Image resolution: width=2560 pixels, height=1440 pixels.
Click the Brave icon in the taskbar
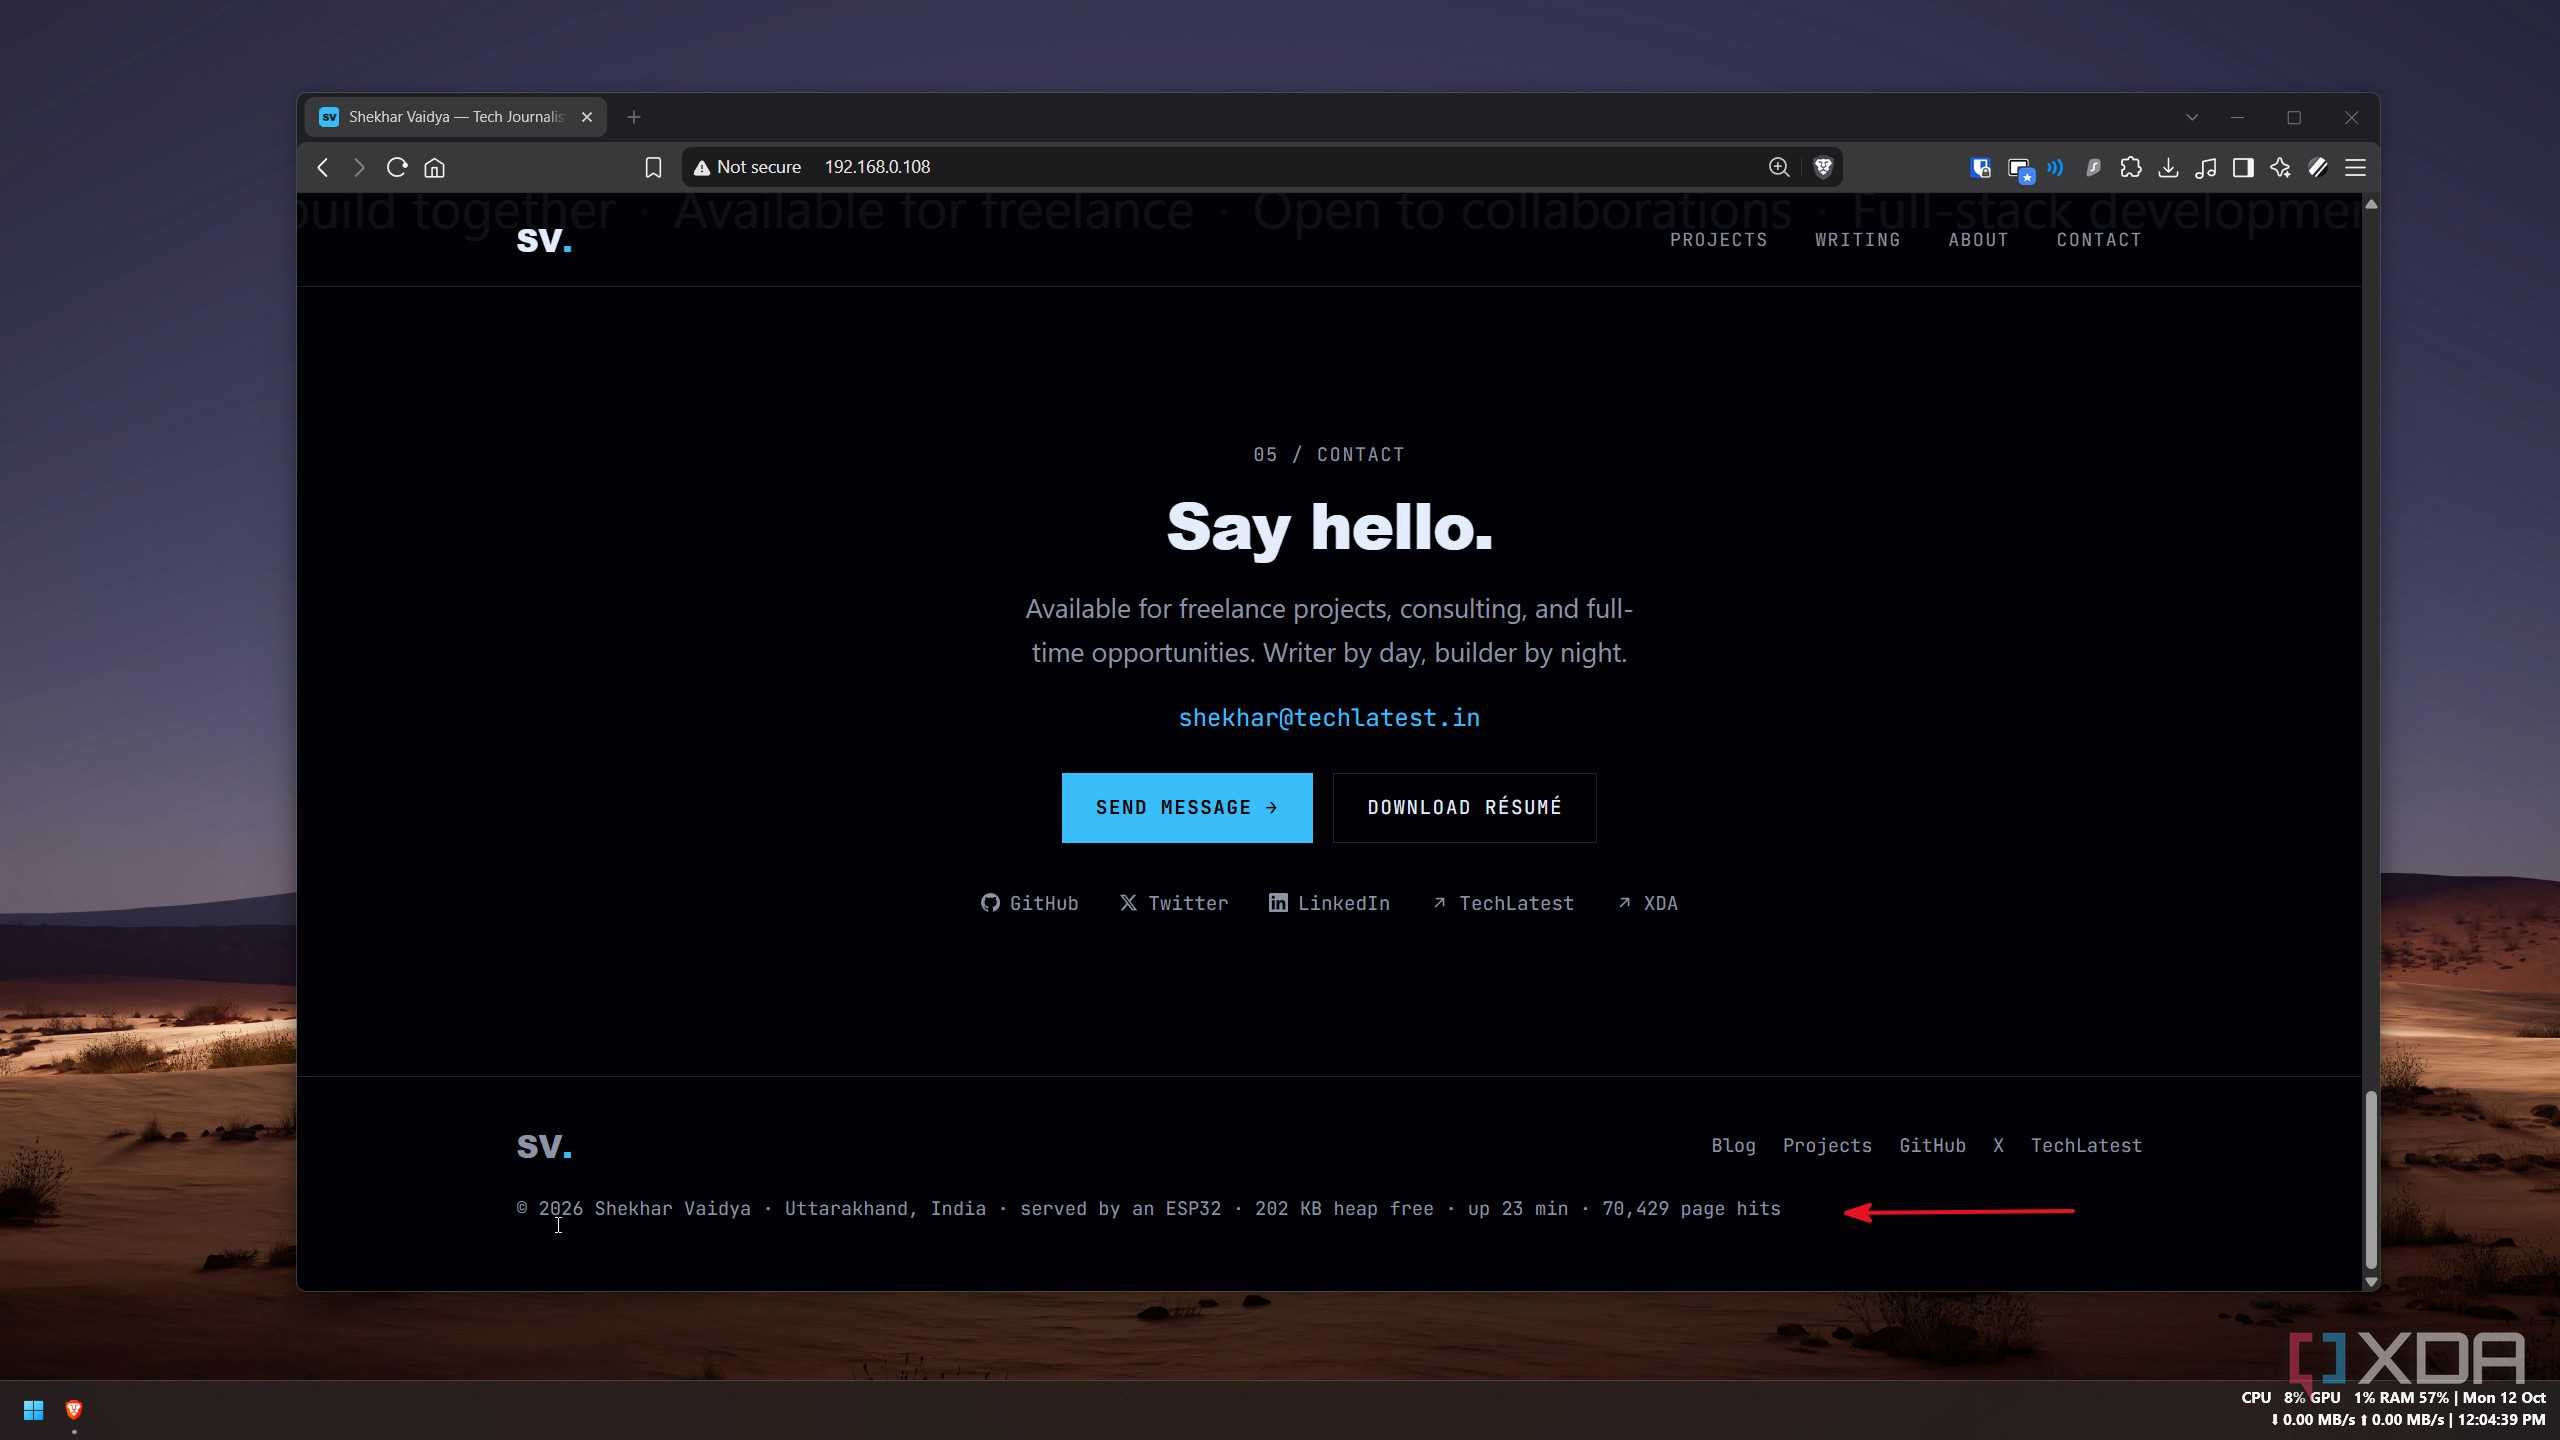tap(74, 1410)
